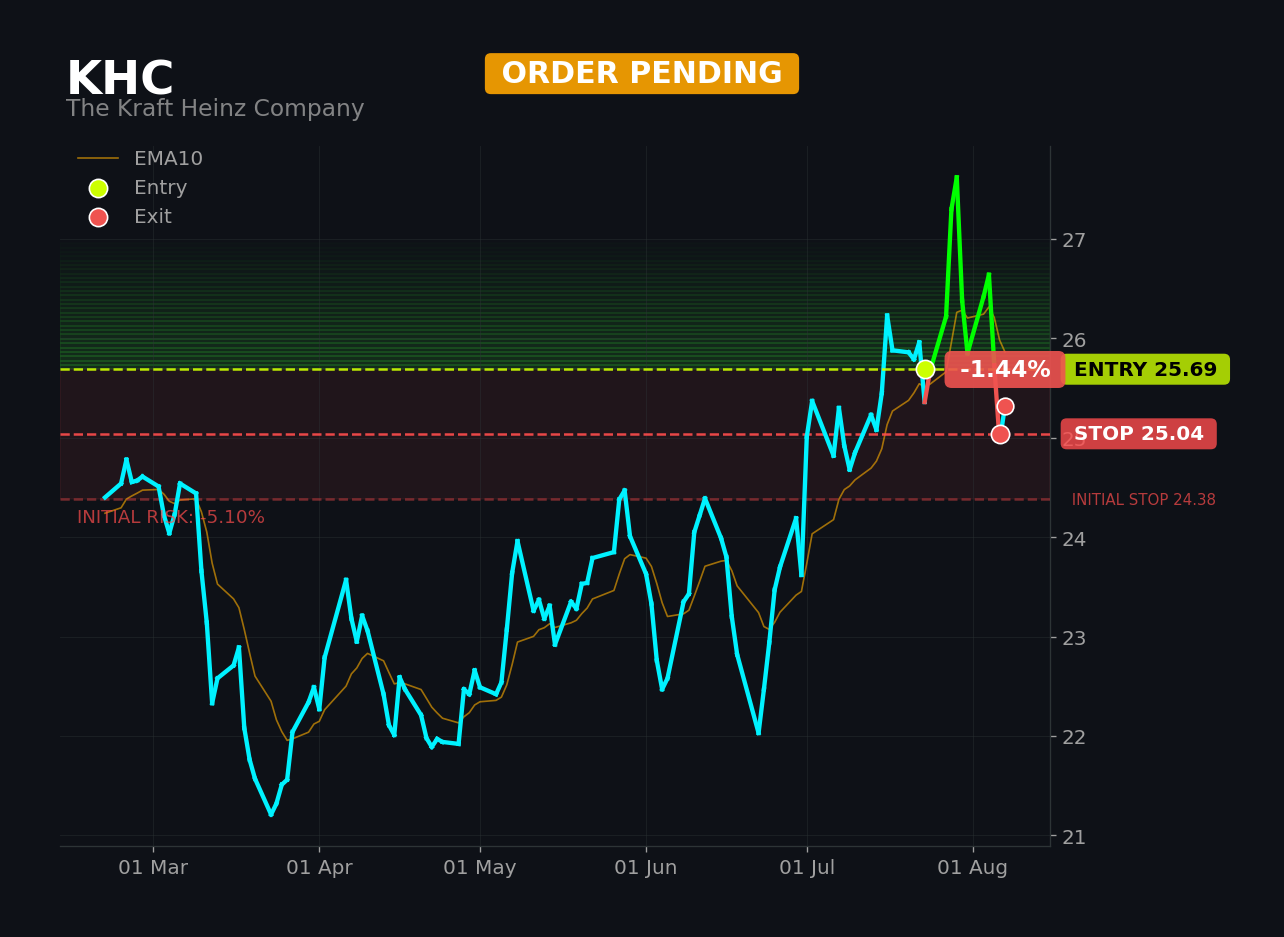Image resolution: width=1284 pixels, height=937 pixels.
Task: Click the '01 Mar' date axis label
Action: click(153, 868)
